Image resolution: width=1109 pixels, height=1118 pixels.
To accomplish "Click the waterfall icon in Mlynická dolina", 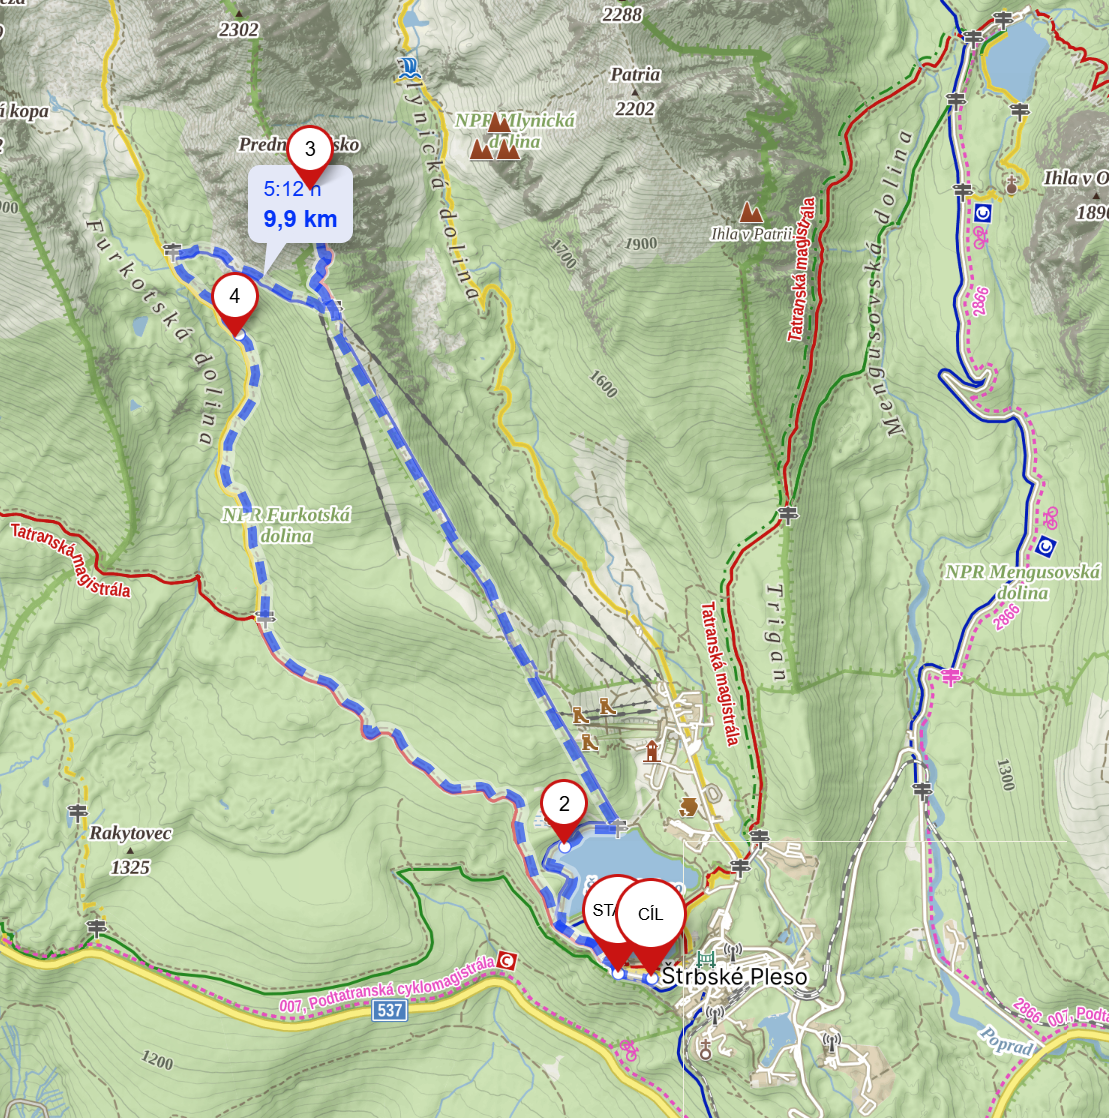I will point(407,68).
